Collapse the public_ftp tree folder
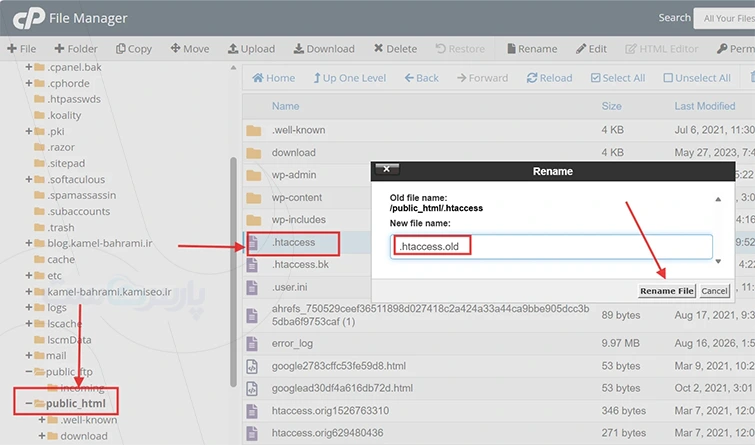This screenshot has height=445, width=755. (28, 372)
